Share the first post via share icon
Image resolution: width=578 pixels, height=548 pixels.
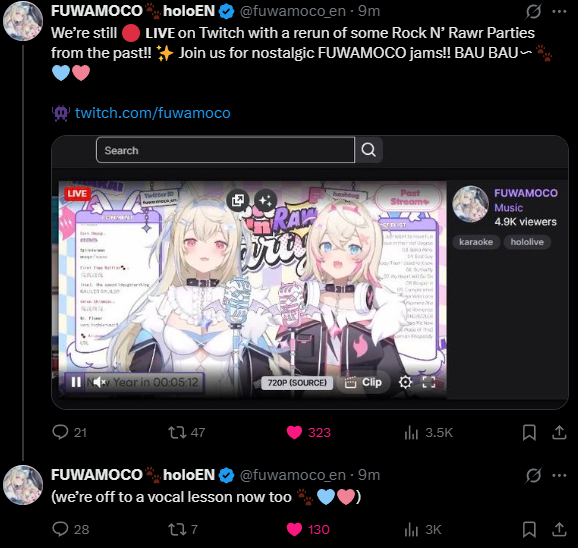coord(559,432)
